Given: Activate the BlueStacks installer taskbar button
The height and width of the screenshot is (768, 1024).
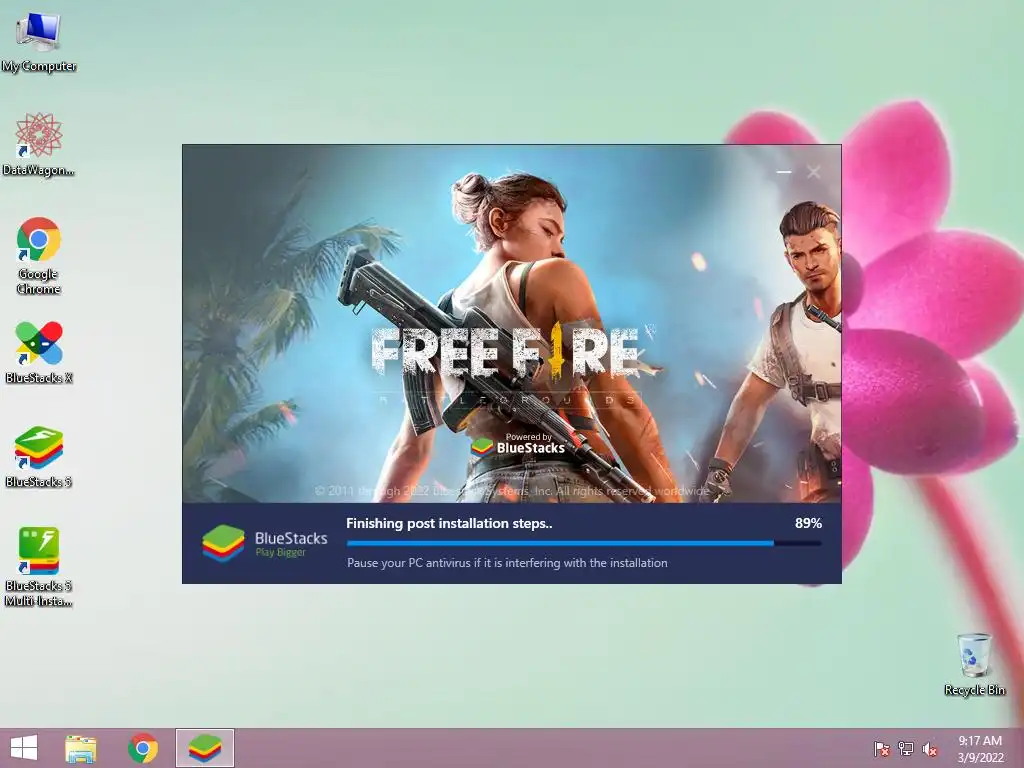Looking at the screenshot, I should 205,748.
